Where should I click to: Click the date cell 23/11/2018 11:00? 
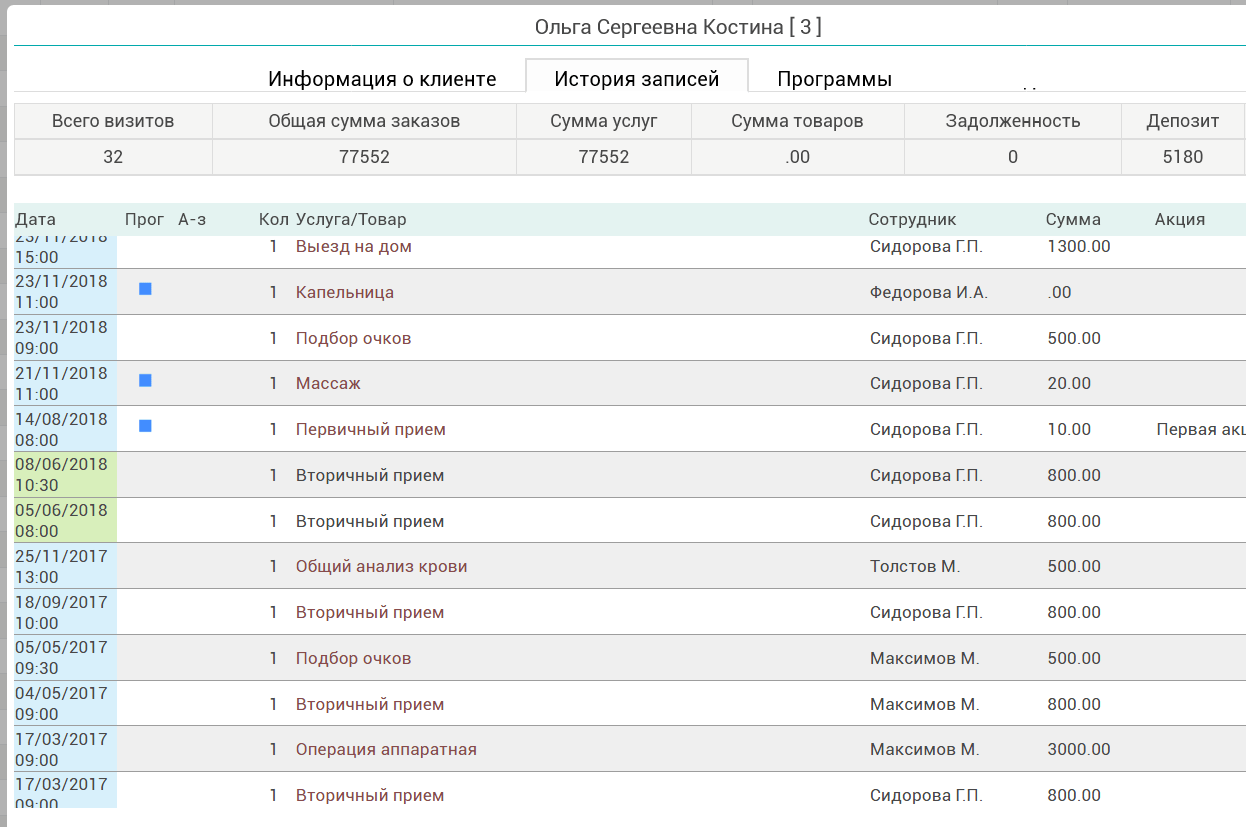click(66, 292)
